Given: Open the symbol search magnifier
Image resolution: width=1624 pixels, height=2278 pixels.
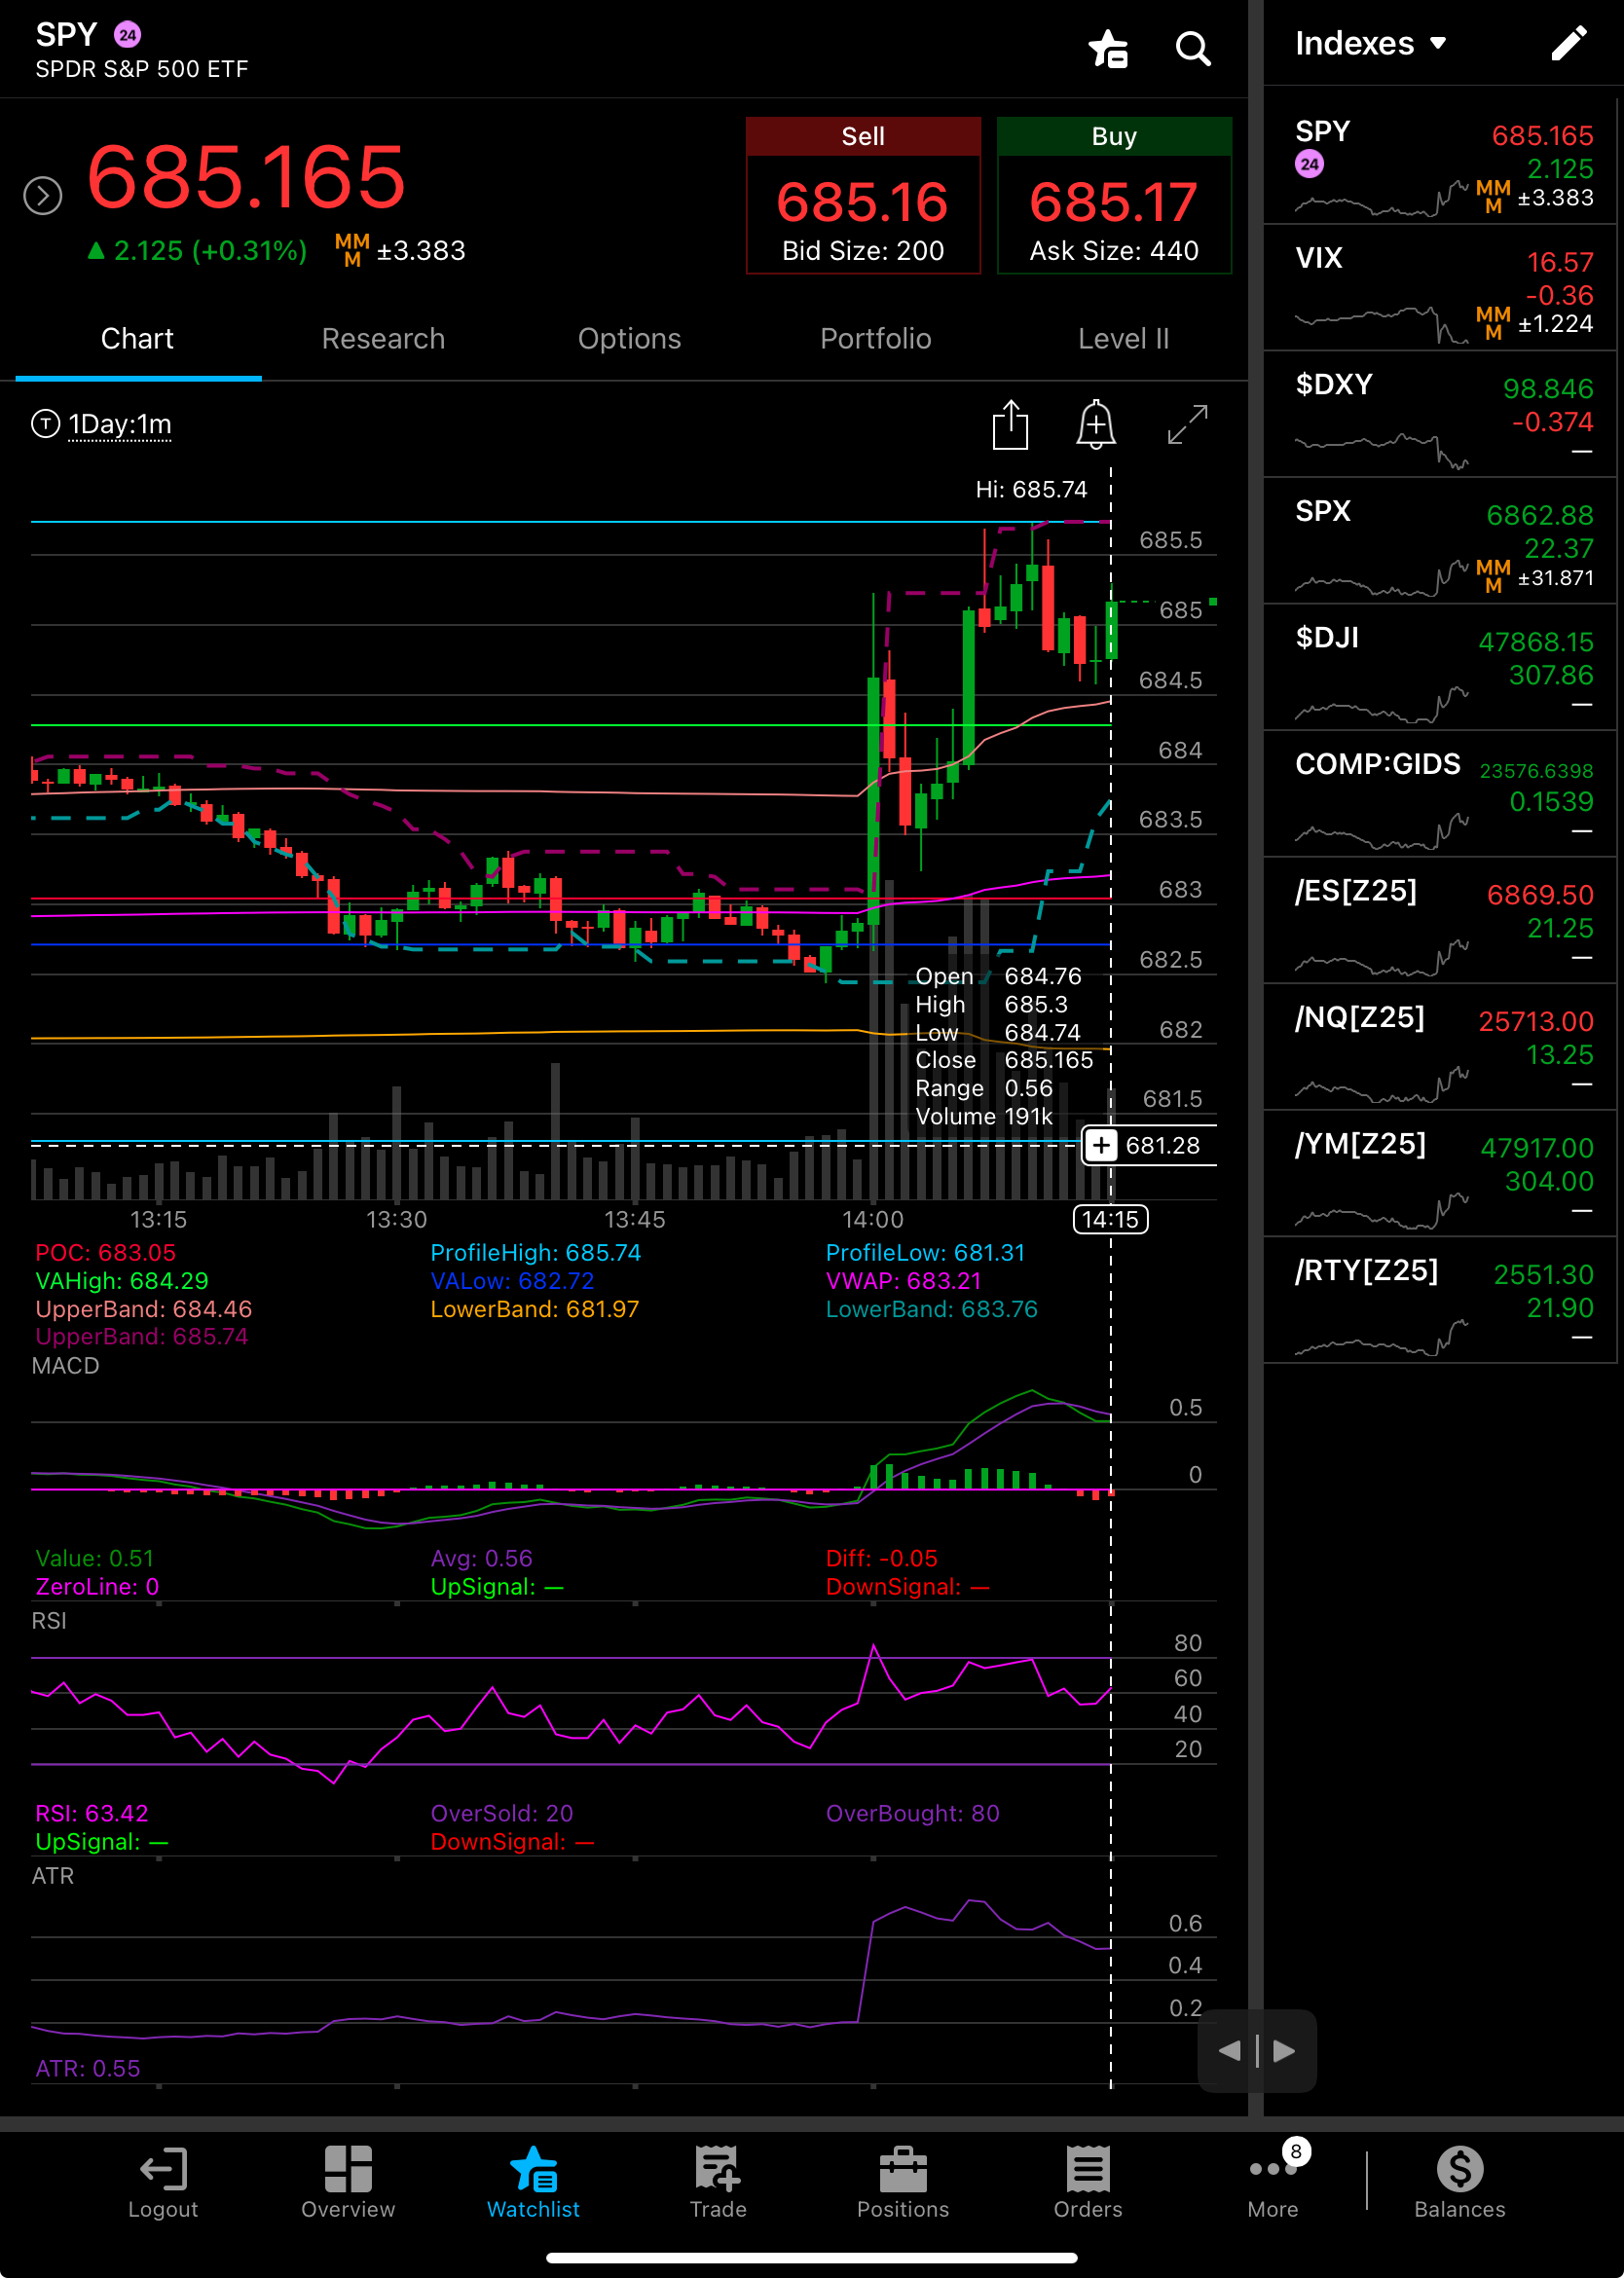Looking at the screenshot, I should [1192, 47].
